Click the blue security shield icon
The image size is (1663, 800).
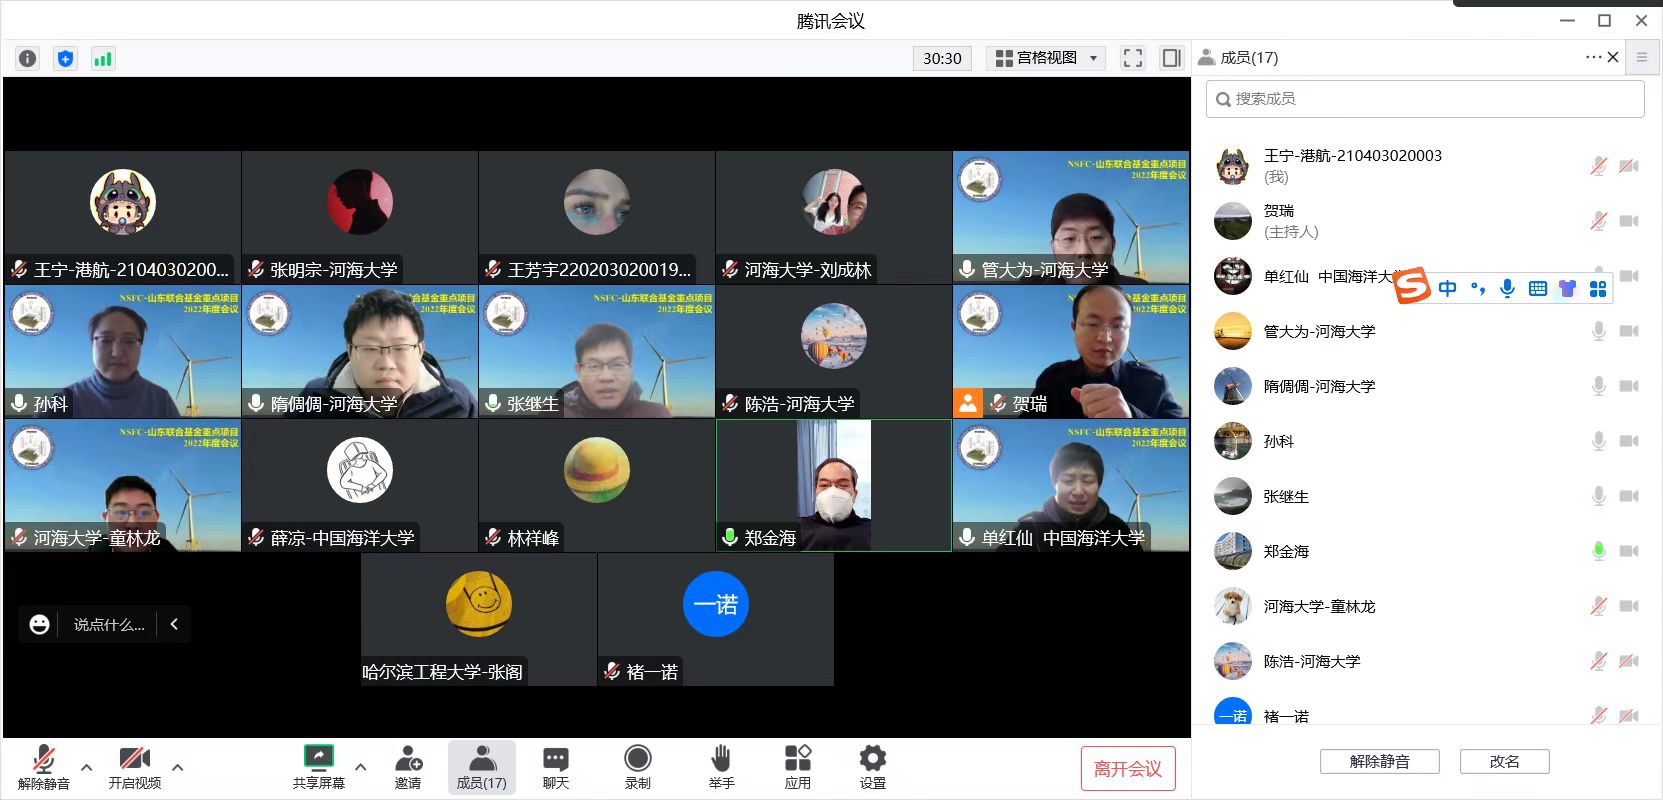(x=65, y=58)
